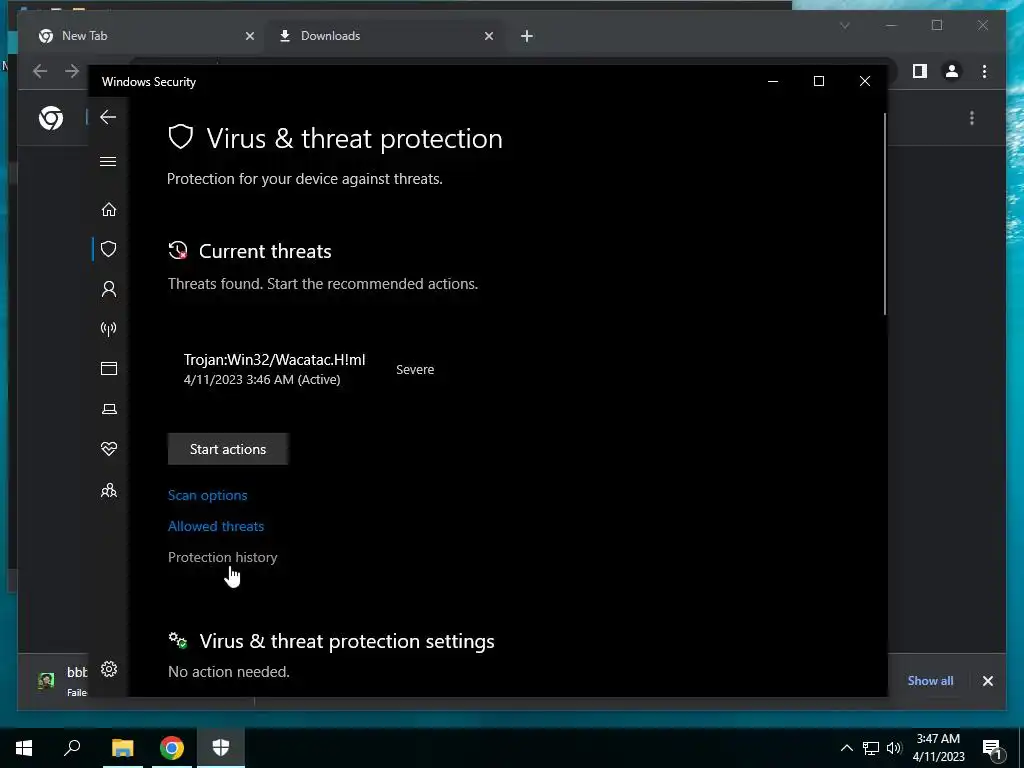Open Chrome profile avatar menu

952,71
